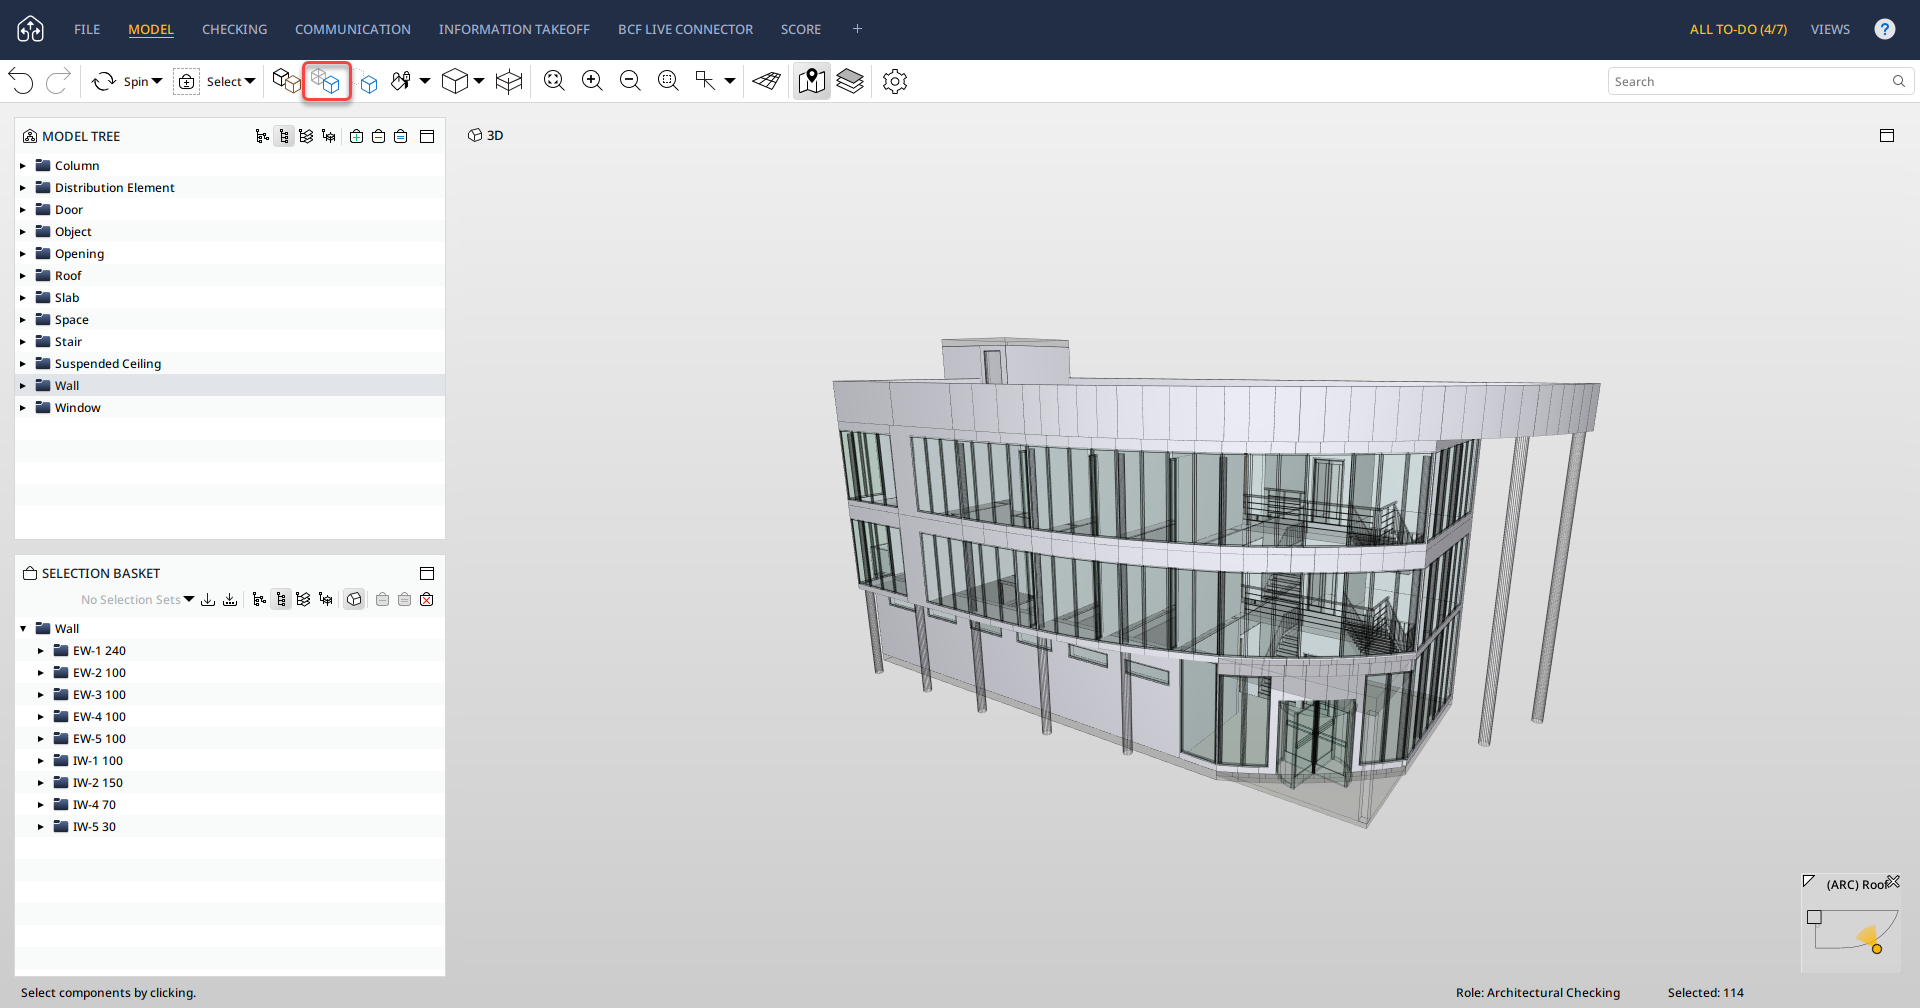Expand the IW-2 150 wall type

pyautogui.click(x=41, y=783)
